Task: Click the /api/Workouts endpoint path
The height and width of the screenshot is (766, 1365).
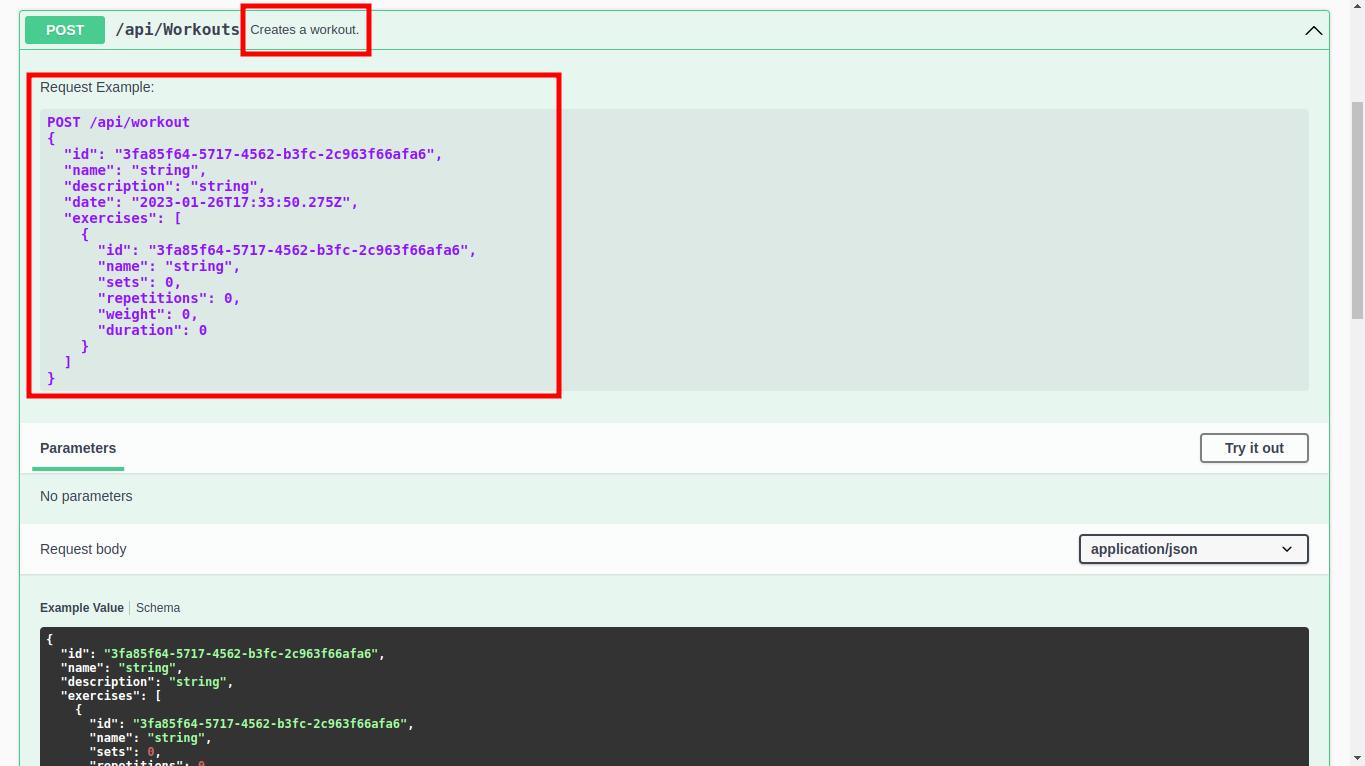Action: click(x=177, y=30)
